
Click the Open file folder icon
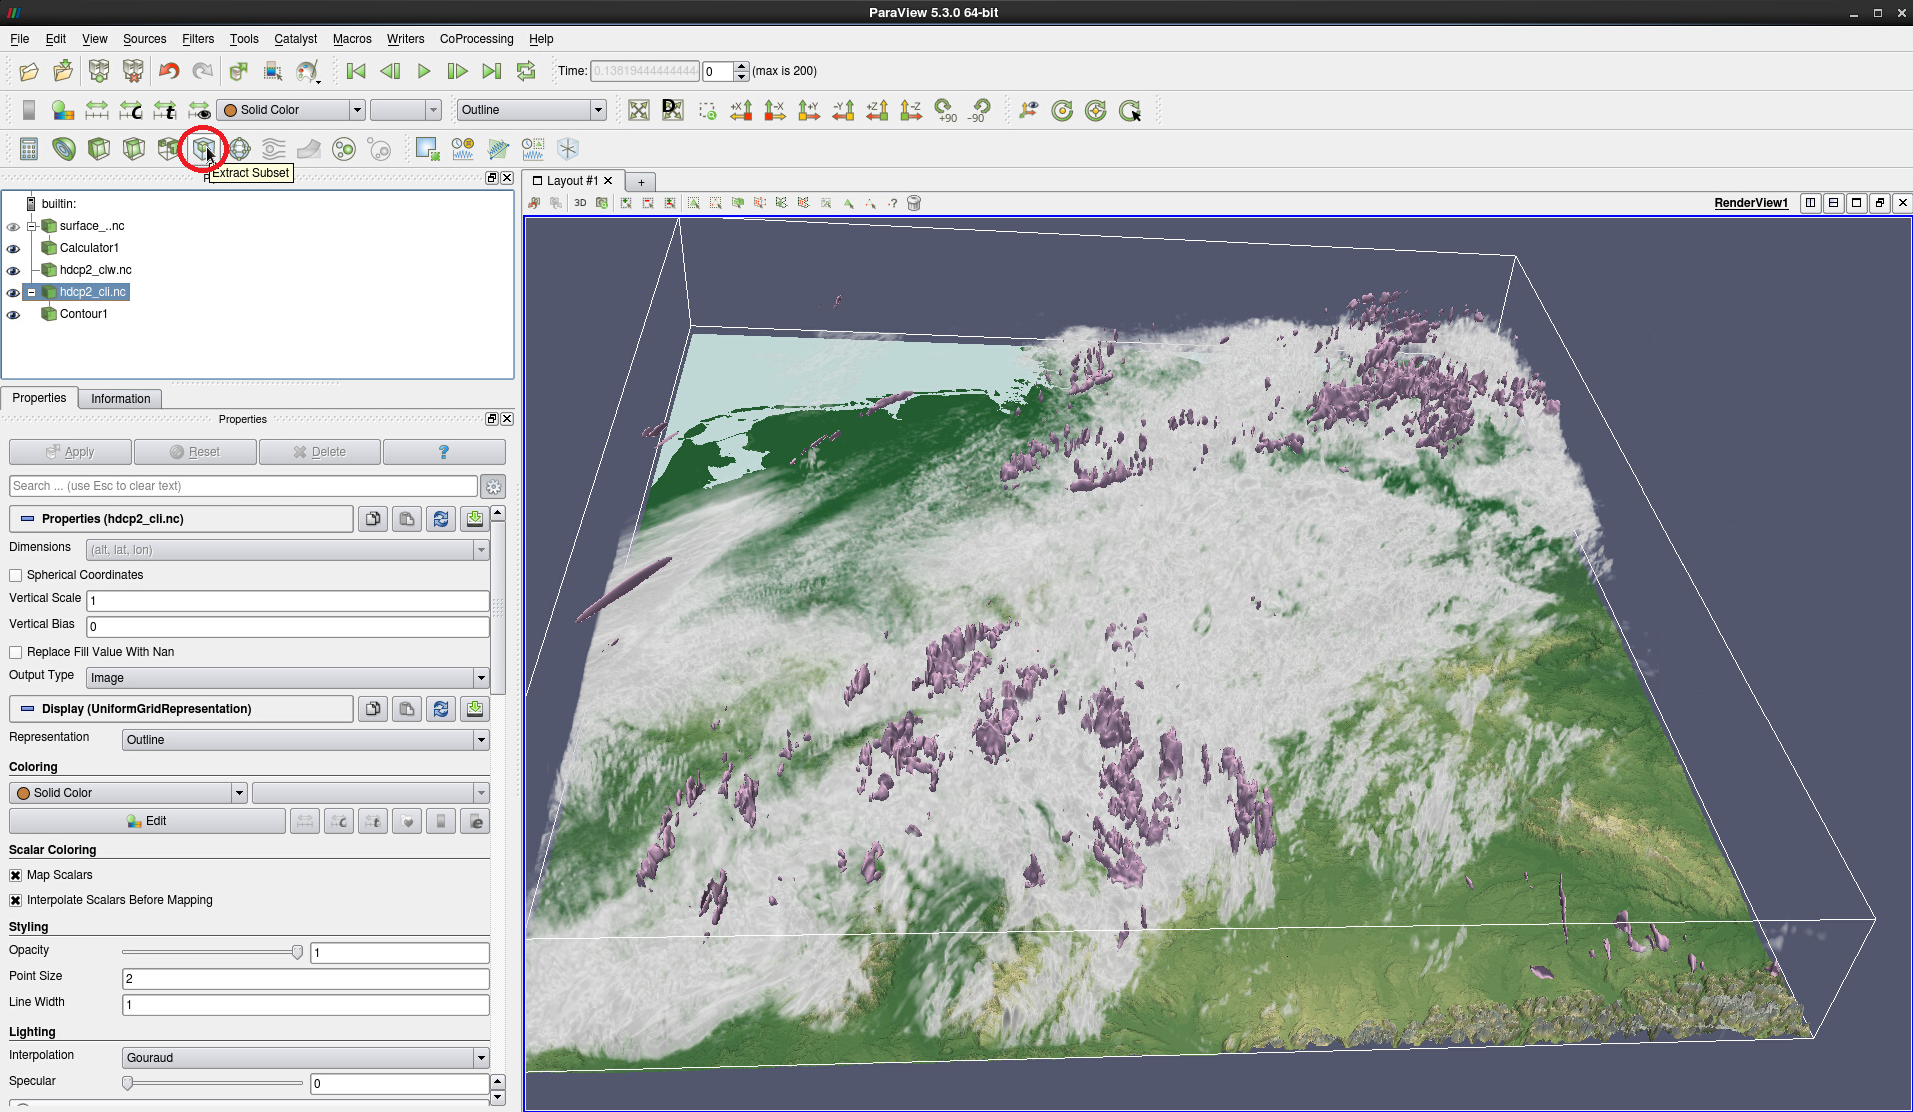[x=29, y=71]
